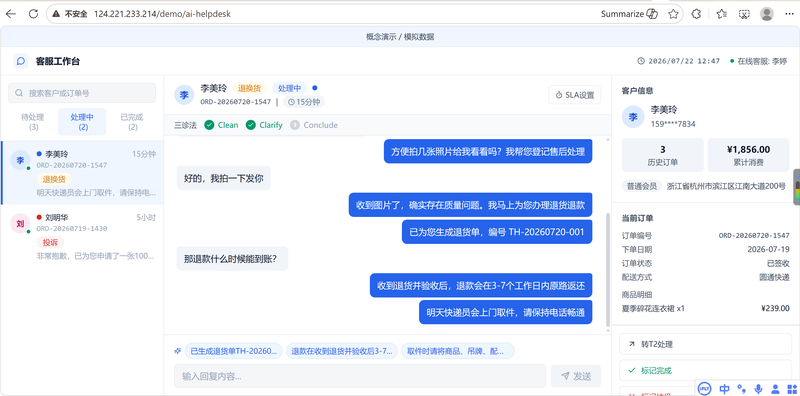Click the 投诉 tag on 刘明华 item
Image resolution: width=800 pixels, height=396 pixels.
point(51,242)
